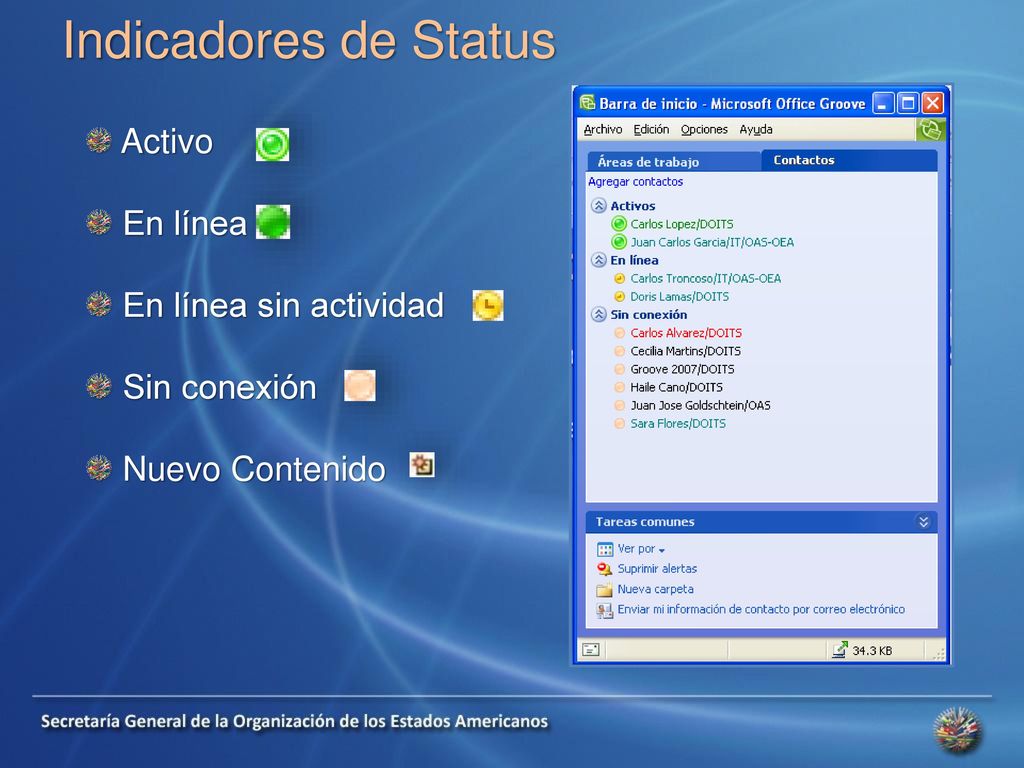Click Suprimir alertas link
The height and width of the screenshot is (768, 1024).
coord(657,569)
